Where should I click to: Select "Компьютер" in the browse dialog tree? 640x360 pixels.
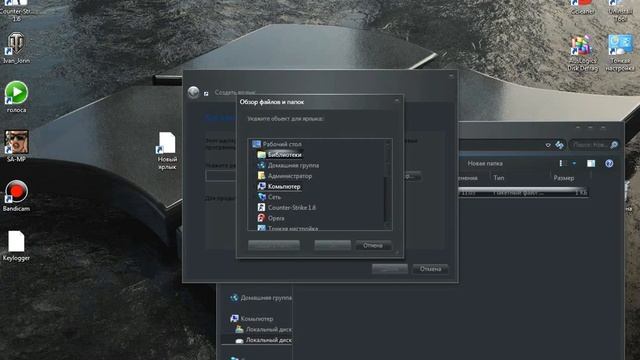[279, 187]
